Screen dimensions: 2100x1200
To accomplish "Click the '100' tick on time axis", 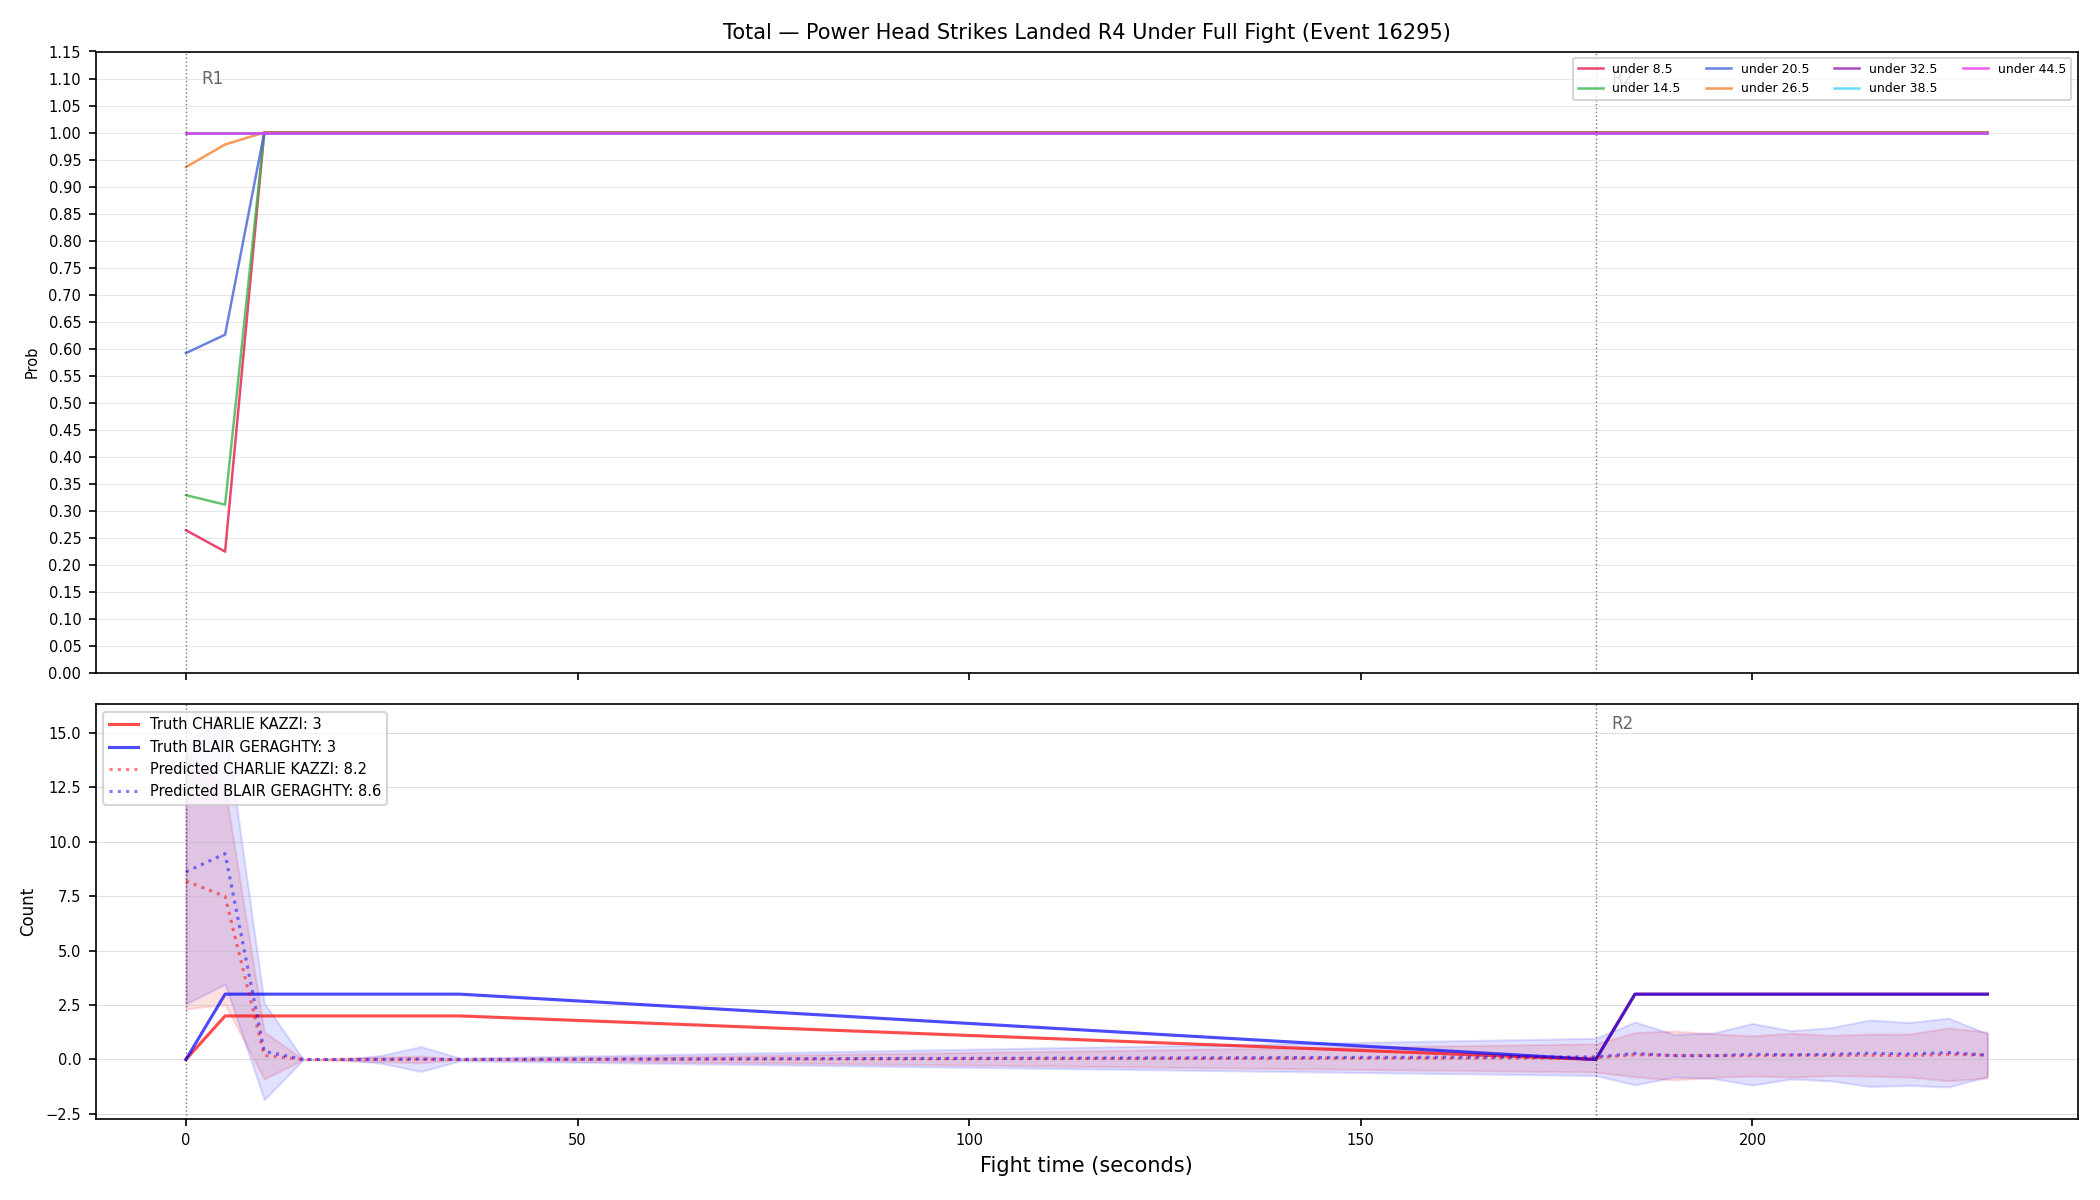I will [x=969, y=1139].
